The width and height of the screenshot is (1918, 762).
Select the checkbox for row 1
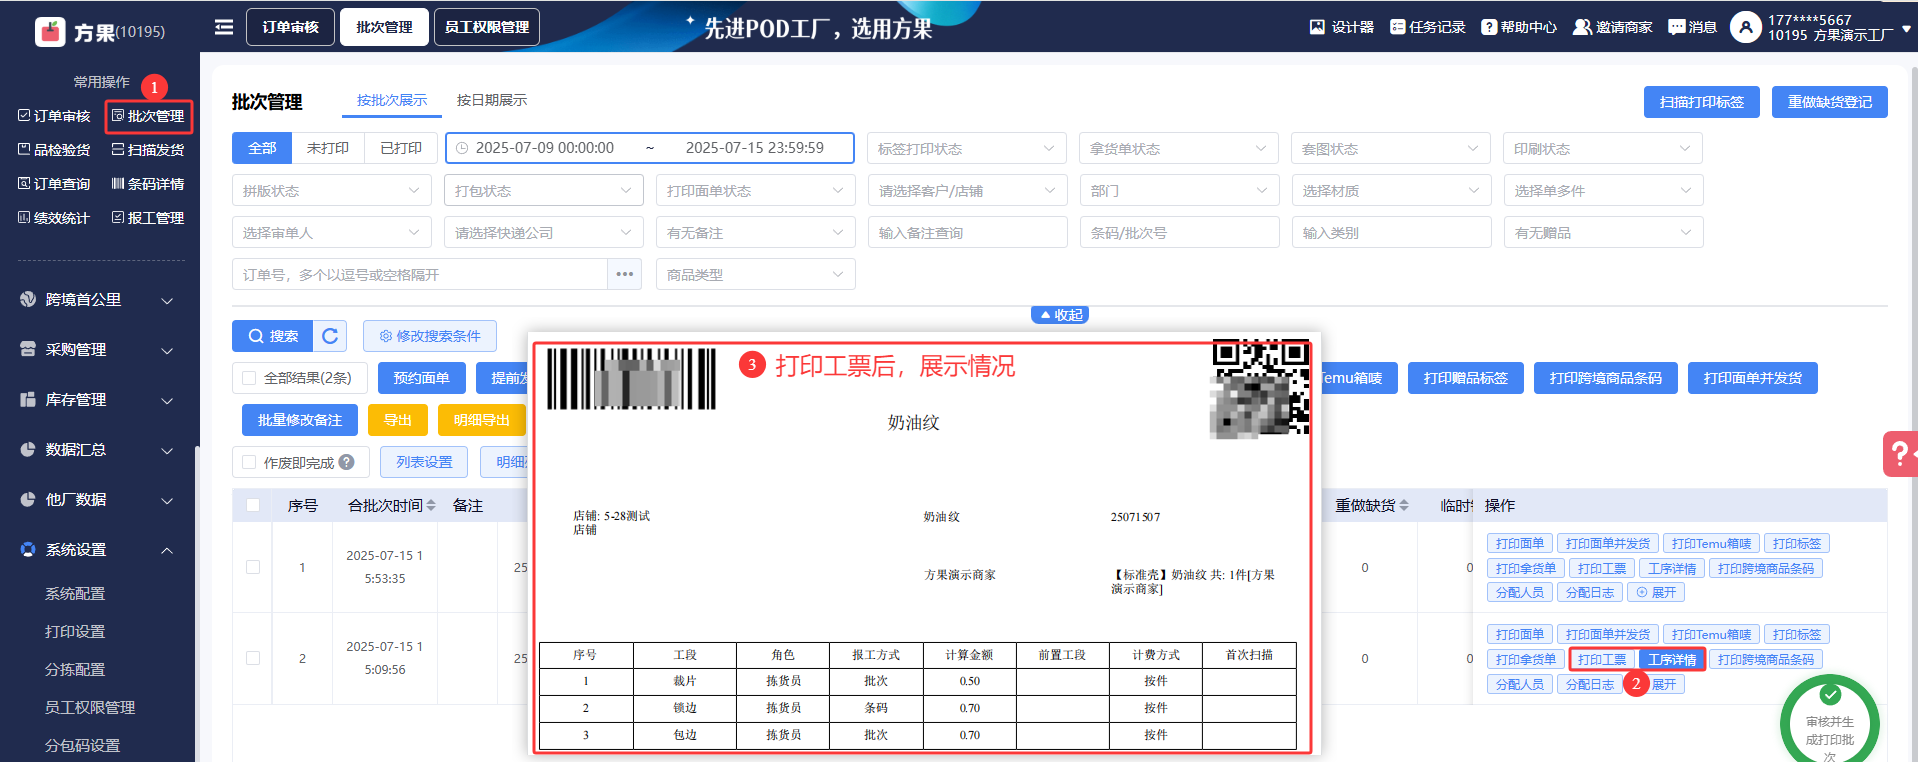[253, 567]
